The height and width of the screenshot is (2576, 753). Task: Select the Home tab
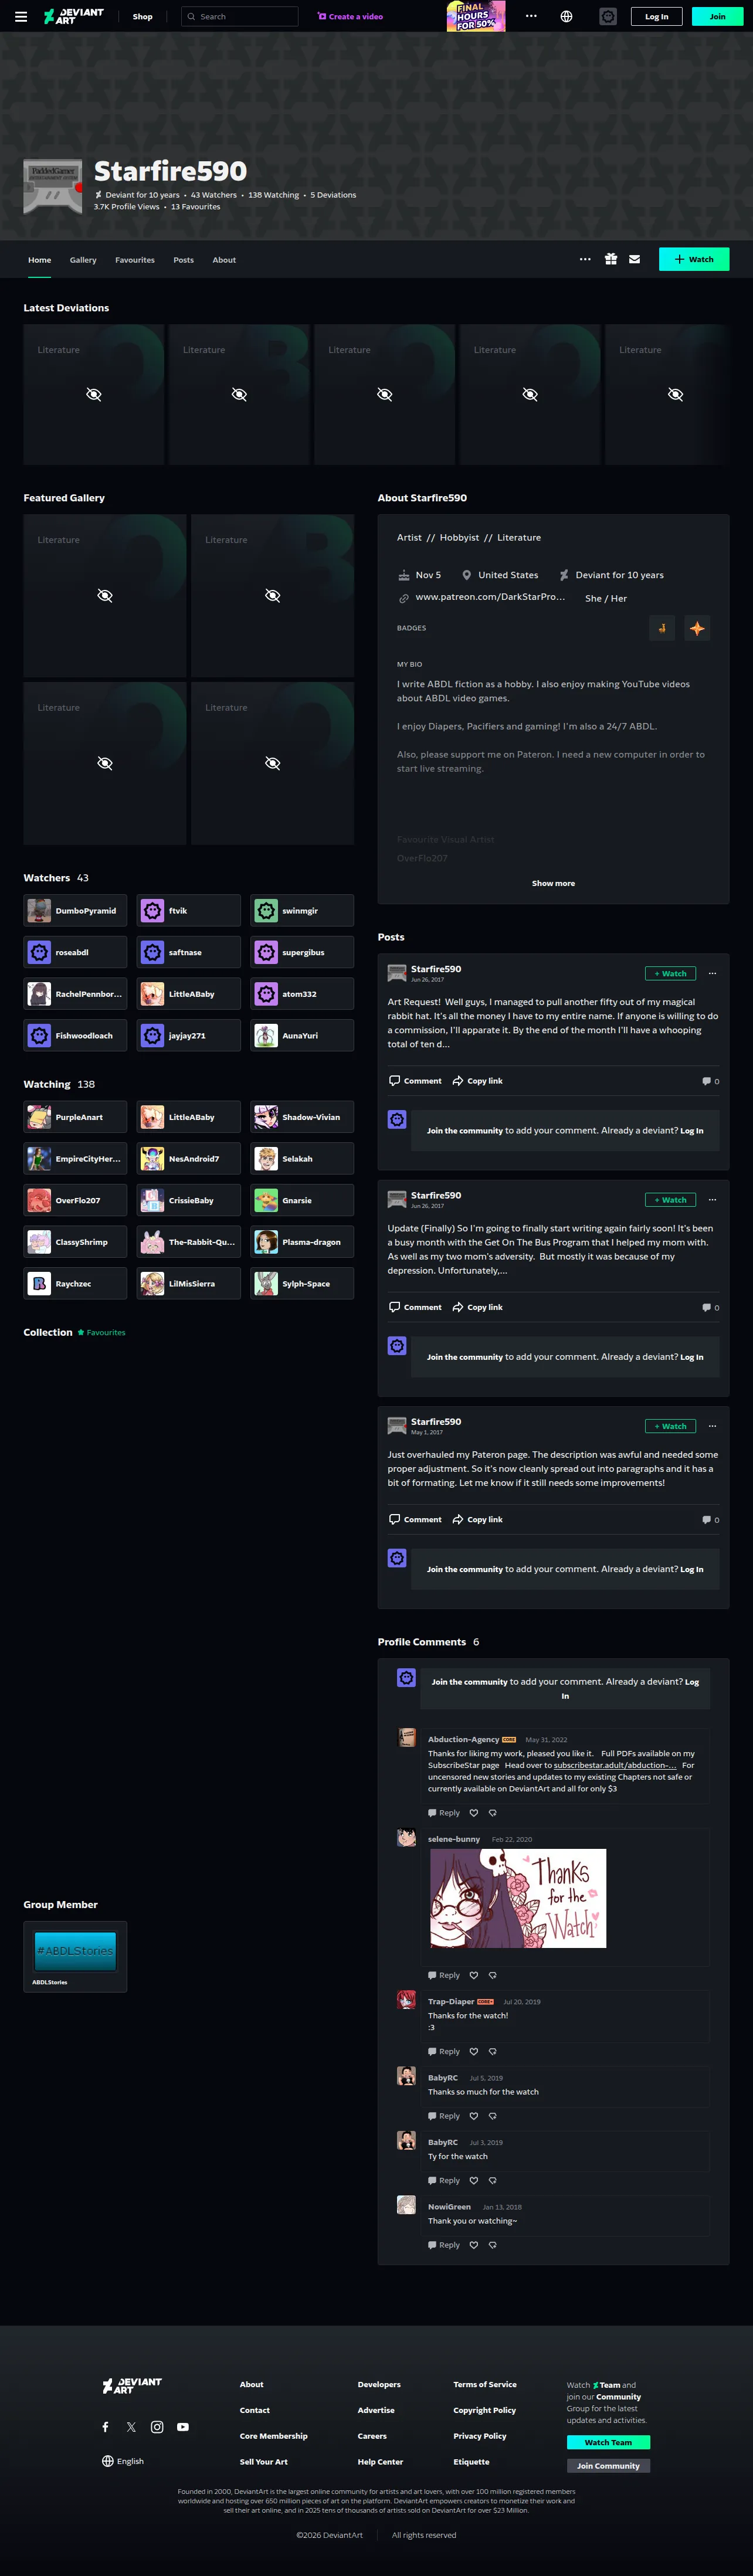(x=40, y=260)
